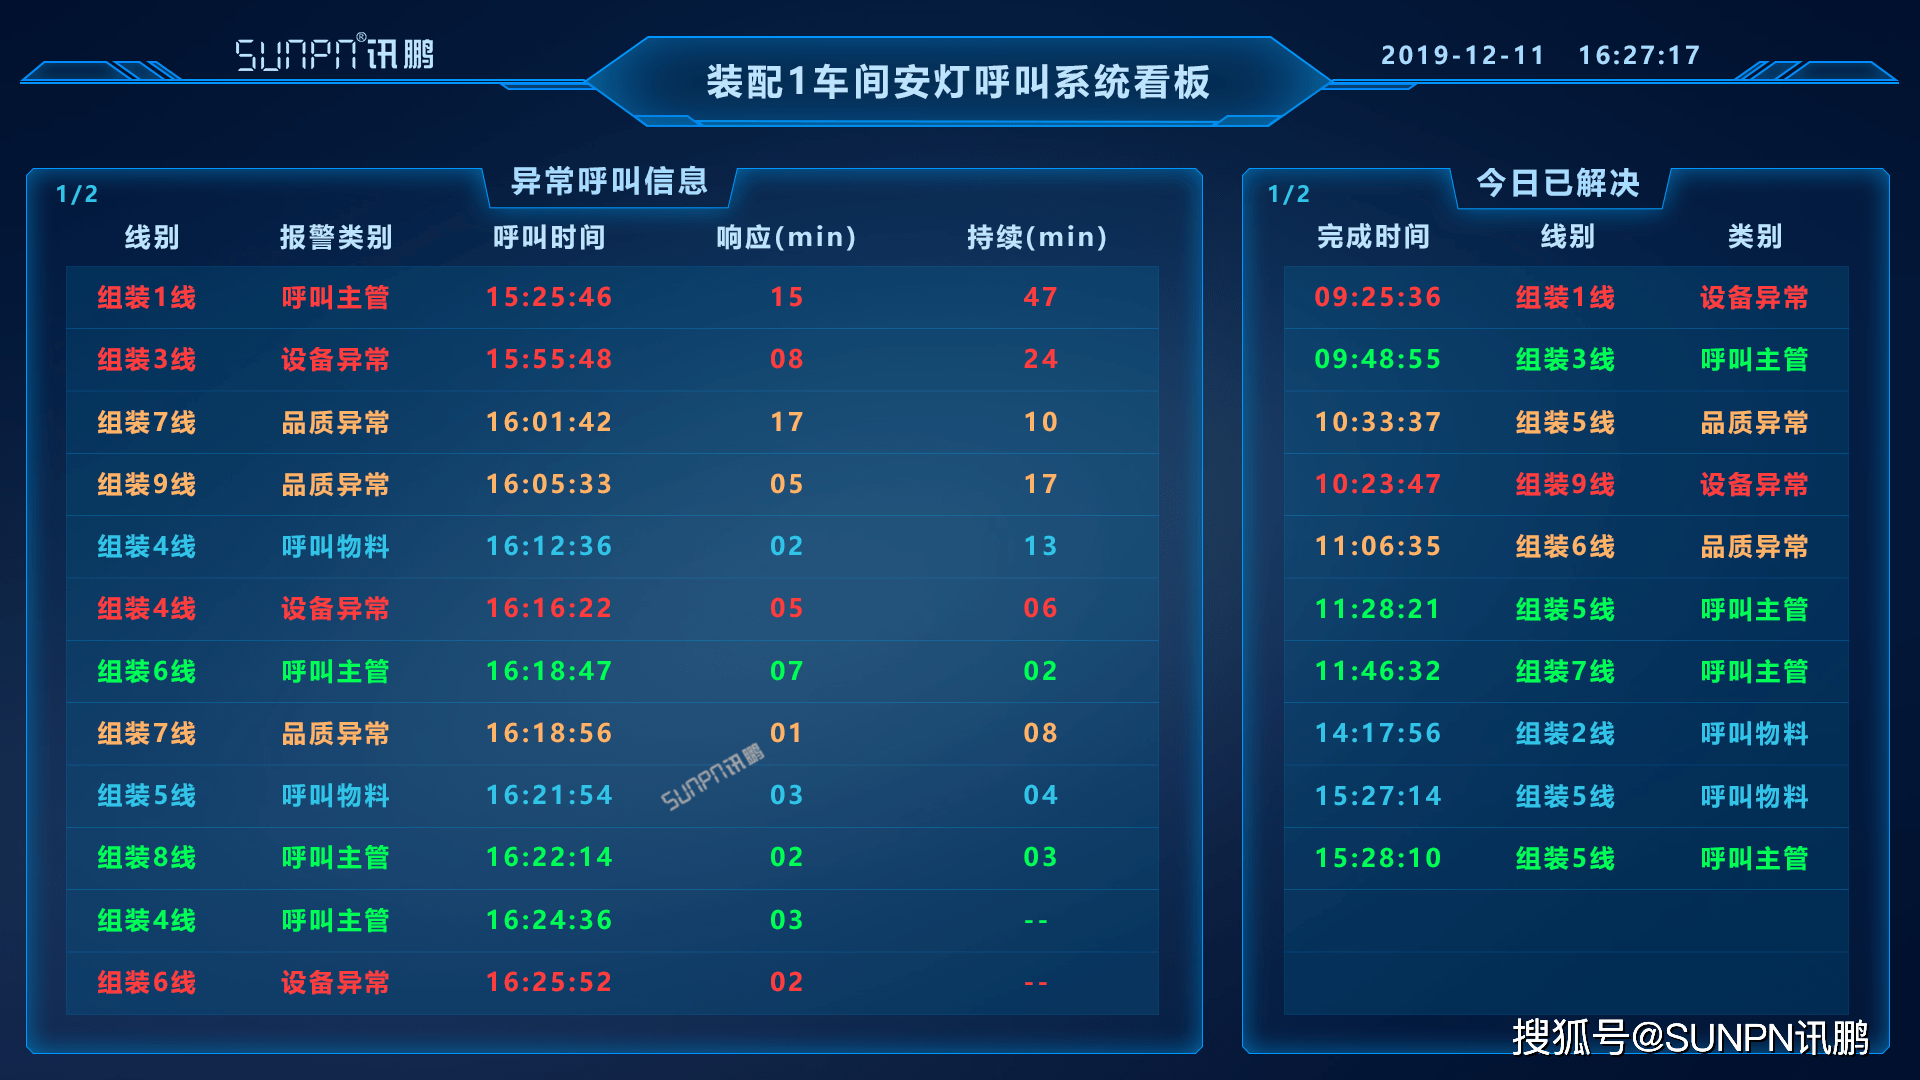Click the clock time 16:27:17

coord(1639,55)
